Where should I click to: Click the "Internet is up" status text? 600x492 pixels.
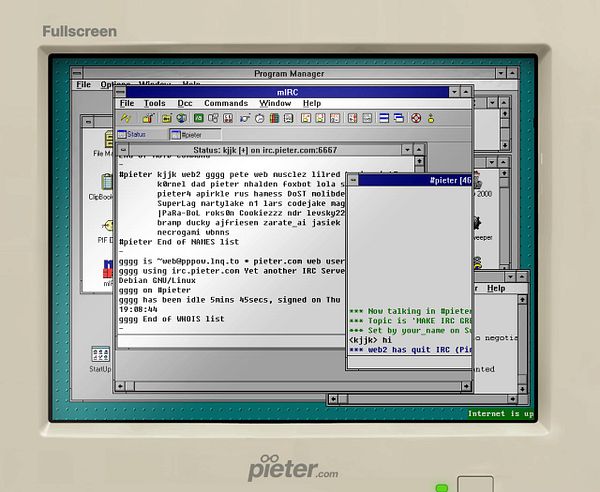pyautogui.click(x=501, y=414)
